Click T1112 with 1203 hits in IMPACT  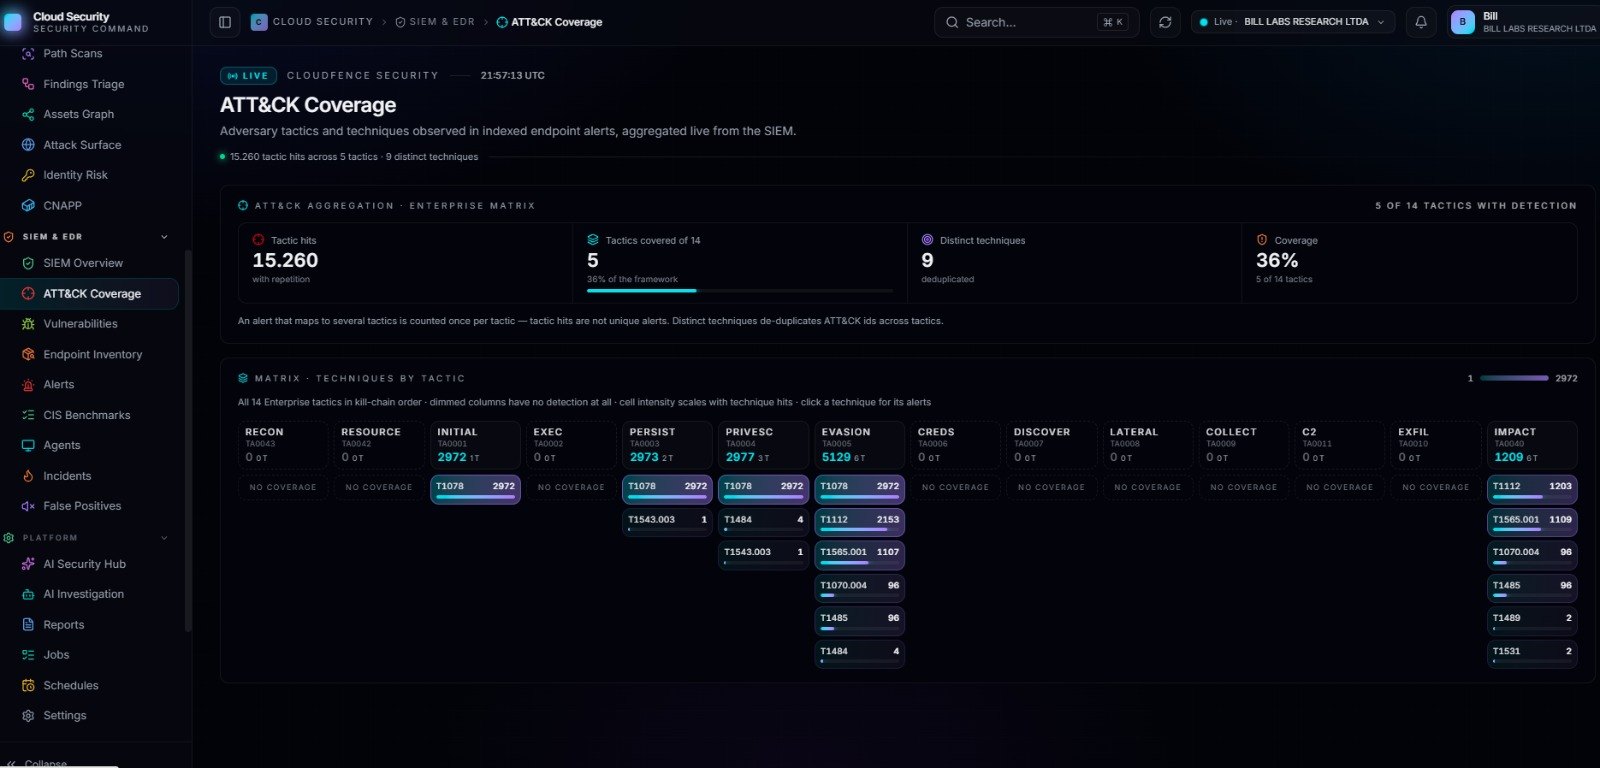click(x=1532, y=489)
